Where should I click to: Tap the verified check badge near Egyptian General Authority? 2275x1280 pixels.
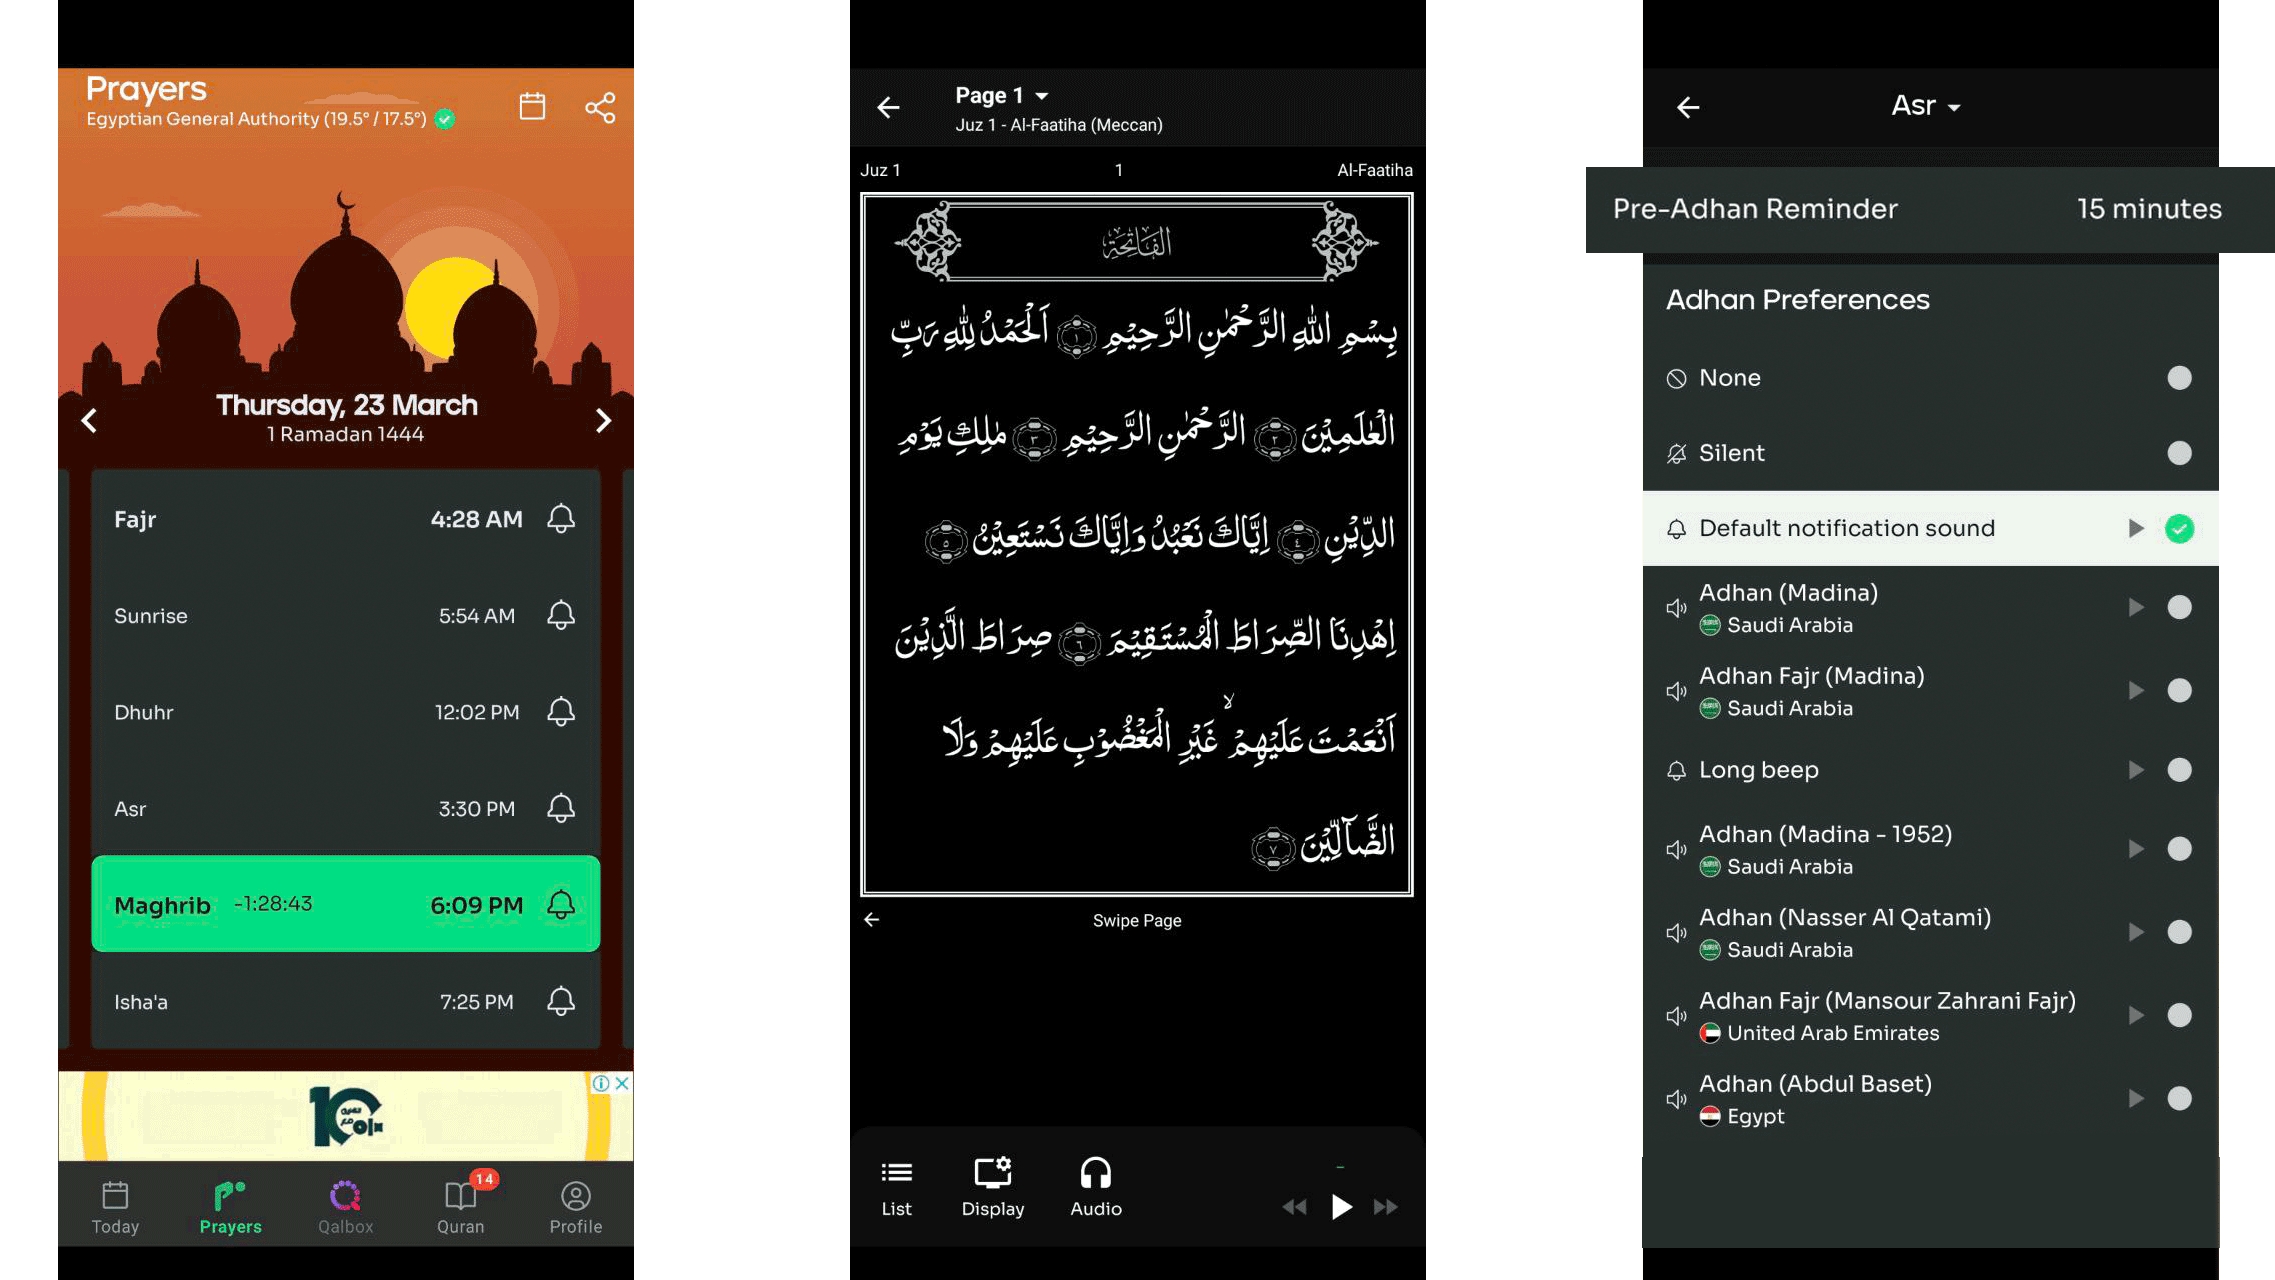tap(446, 119)
